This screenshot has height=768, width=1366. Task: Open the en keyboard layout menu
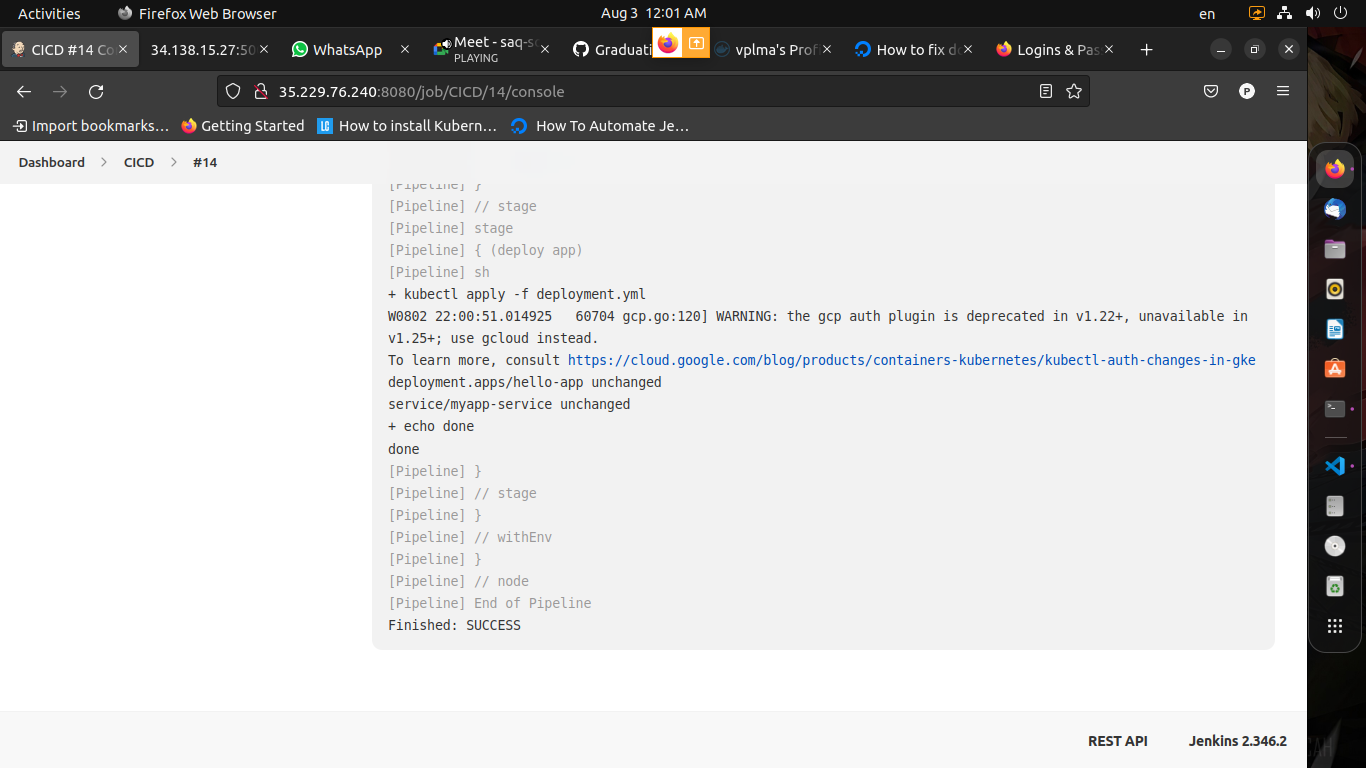1206,13
